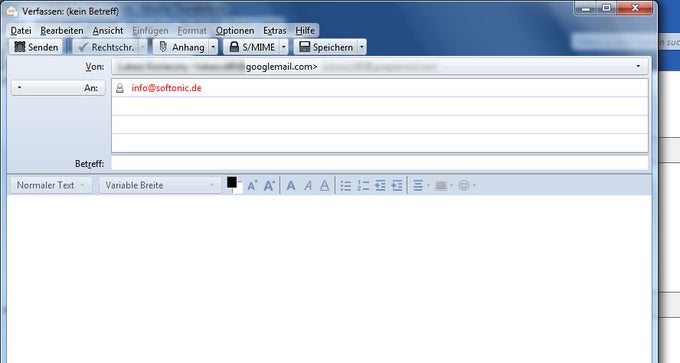Open the Optionen menu
Image resolution: width=680 pixels, height=363 pixels.
coord(235,31)
